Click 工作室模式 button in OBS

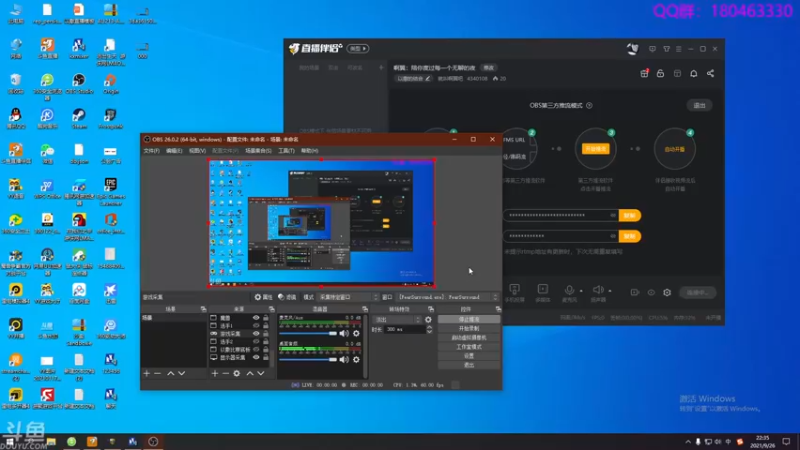tap(469, 347)
